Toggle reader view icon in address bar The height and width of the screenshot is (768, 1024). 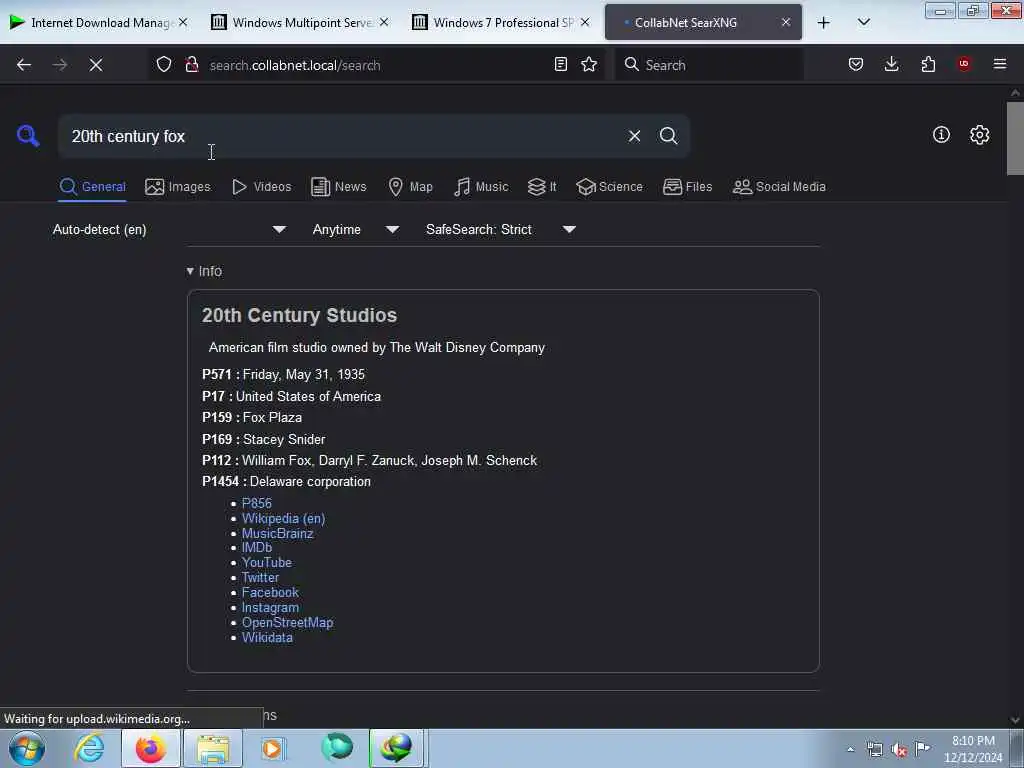coord(560,64)
